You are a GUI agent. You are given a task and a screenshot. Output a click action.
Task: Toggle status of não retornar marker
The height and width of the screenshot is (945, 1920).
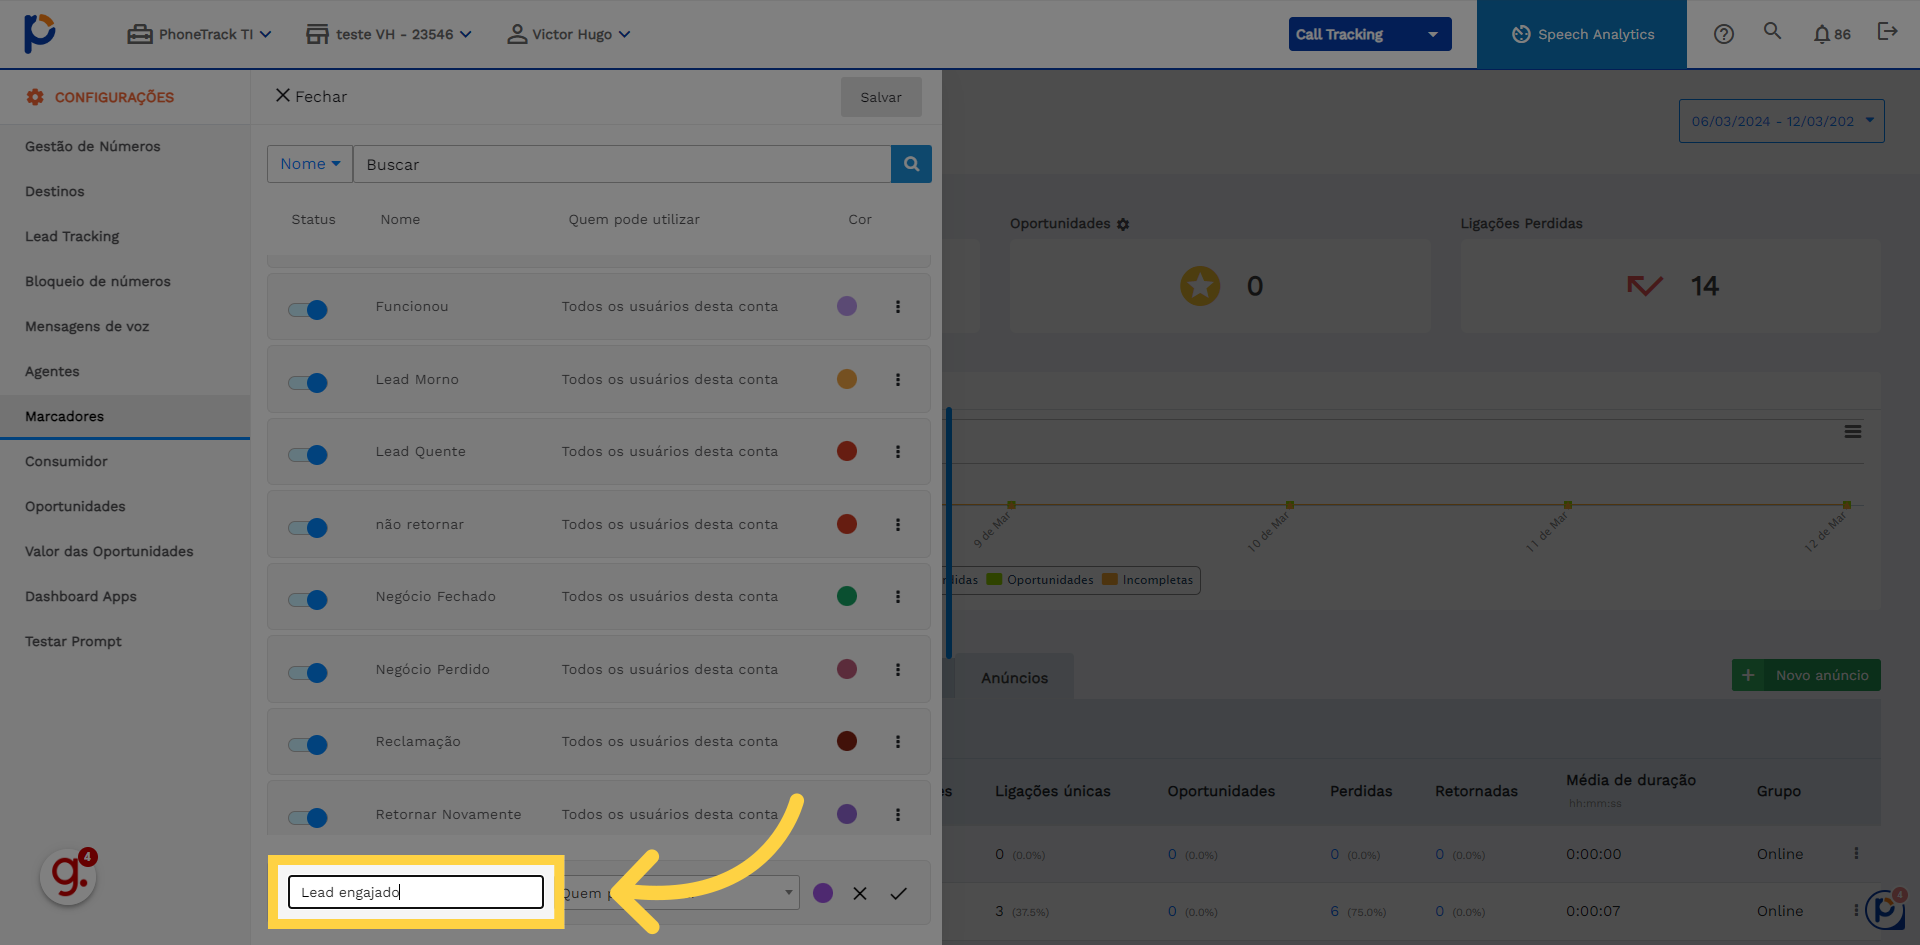tap(308, 528)
